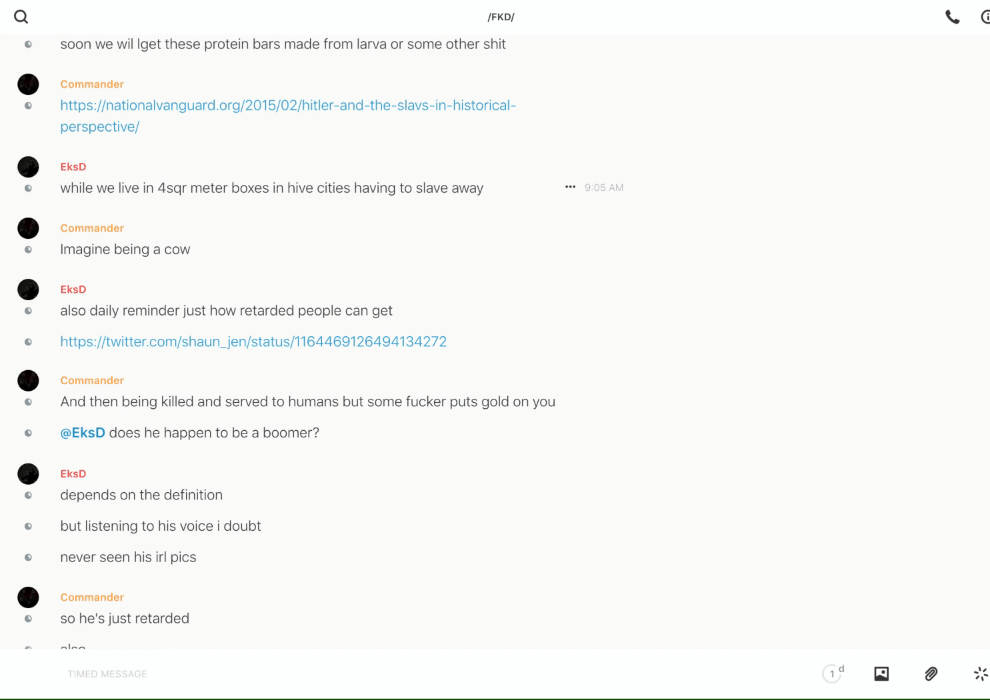Viewport: 990px width, 700px height.
Task: Click Commander's avatar above the nationalvanguard link
Action: pos(28,85)
